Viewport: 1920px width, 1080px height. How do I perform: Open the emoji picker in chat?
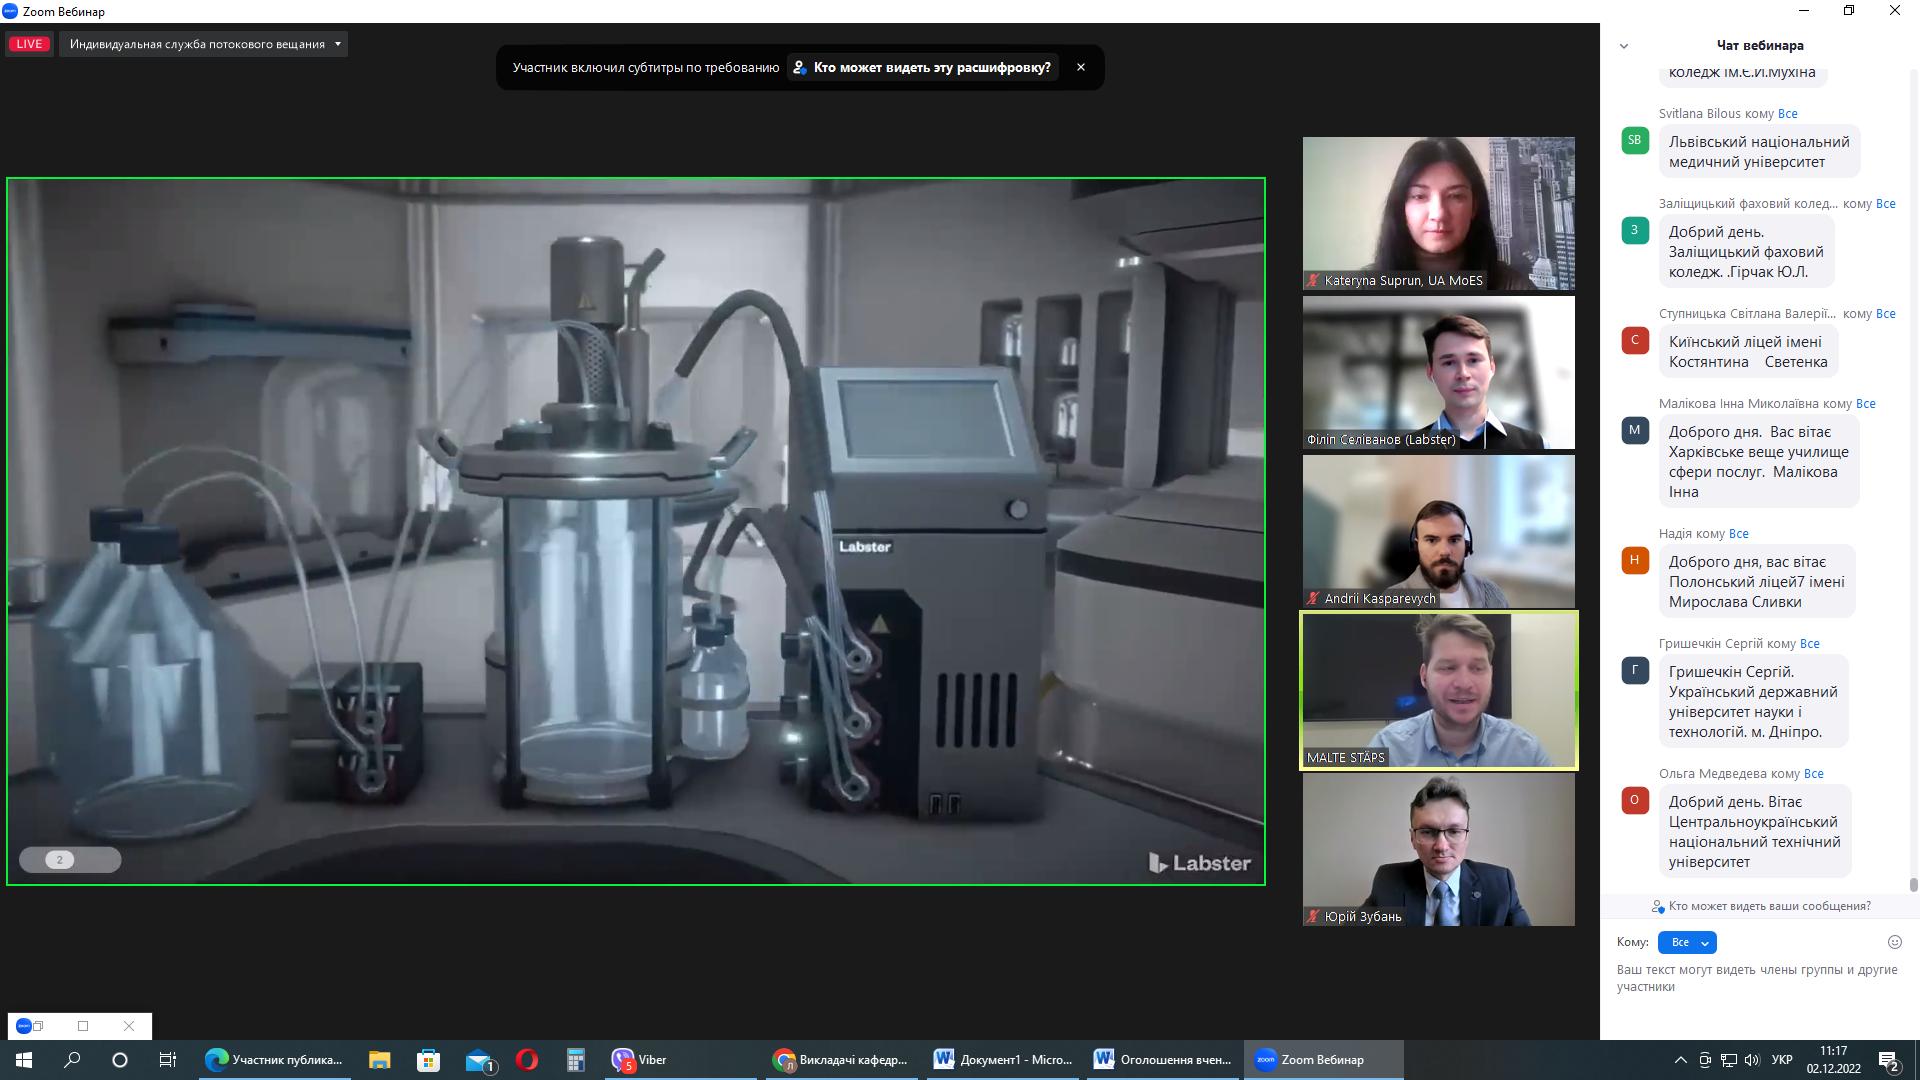1894,942
